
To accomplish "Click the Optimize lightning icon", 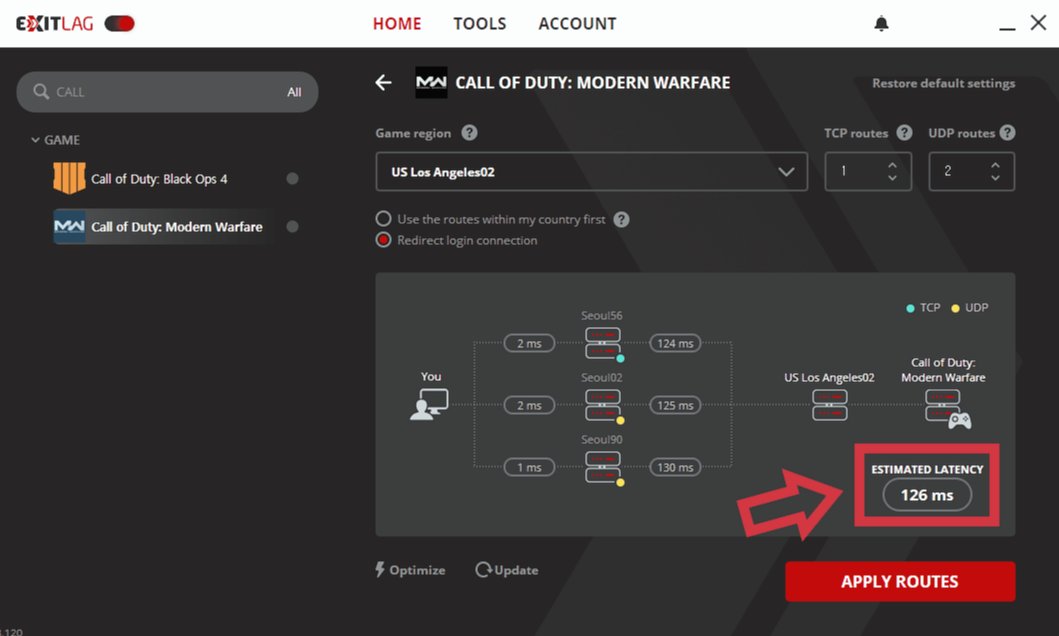I will (x=380, y=569).
